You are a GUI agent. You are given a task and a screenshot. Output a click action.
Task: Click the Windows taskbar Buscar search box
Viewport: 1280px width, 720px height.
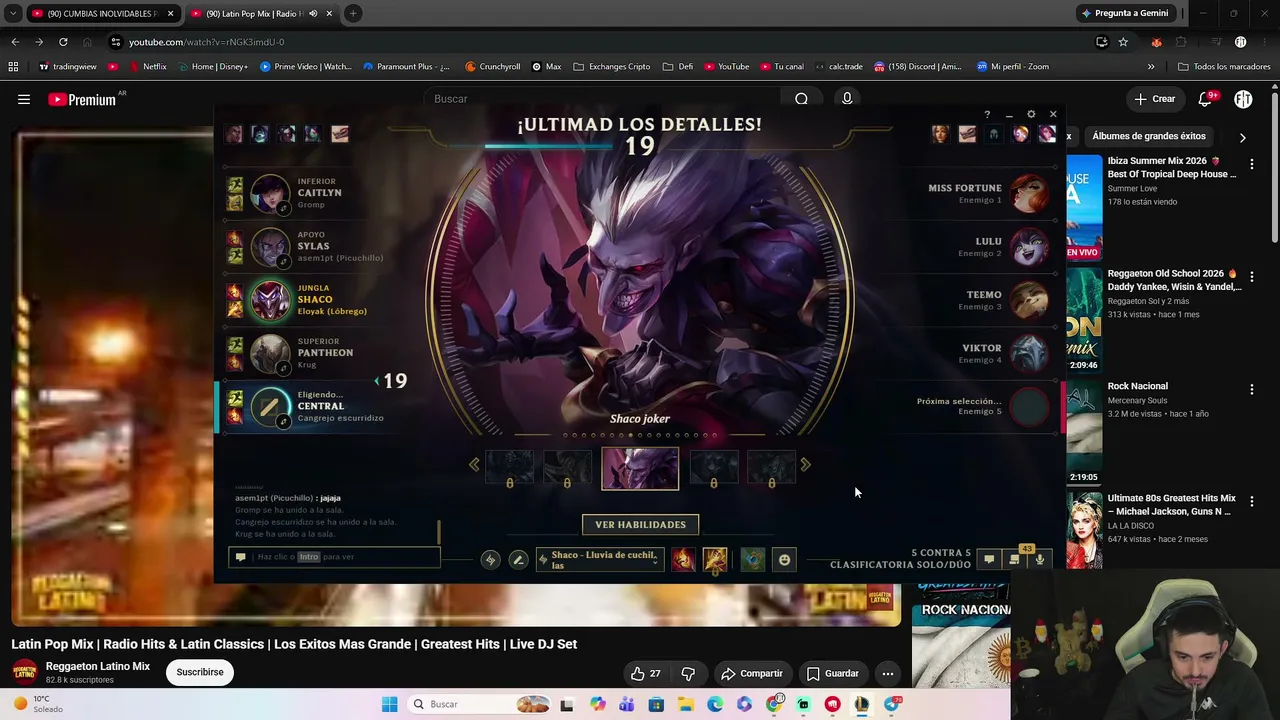[x=480, y=704]
